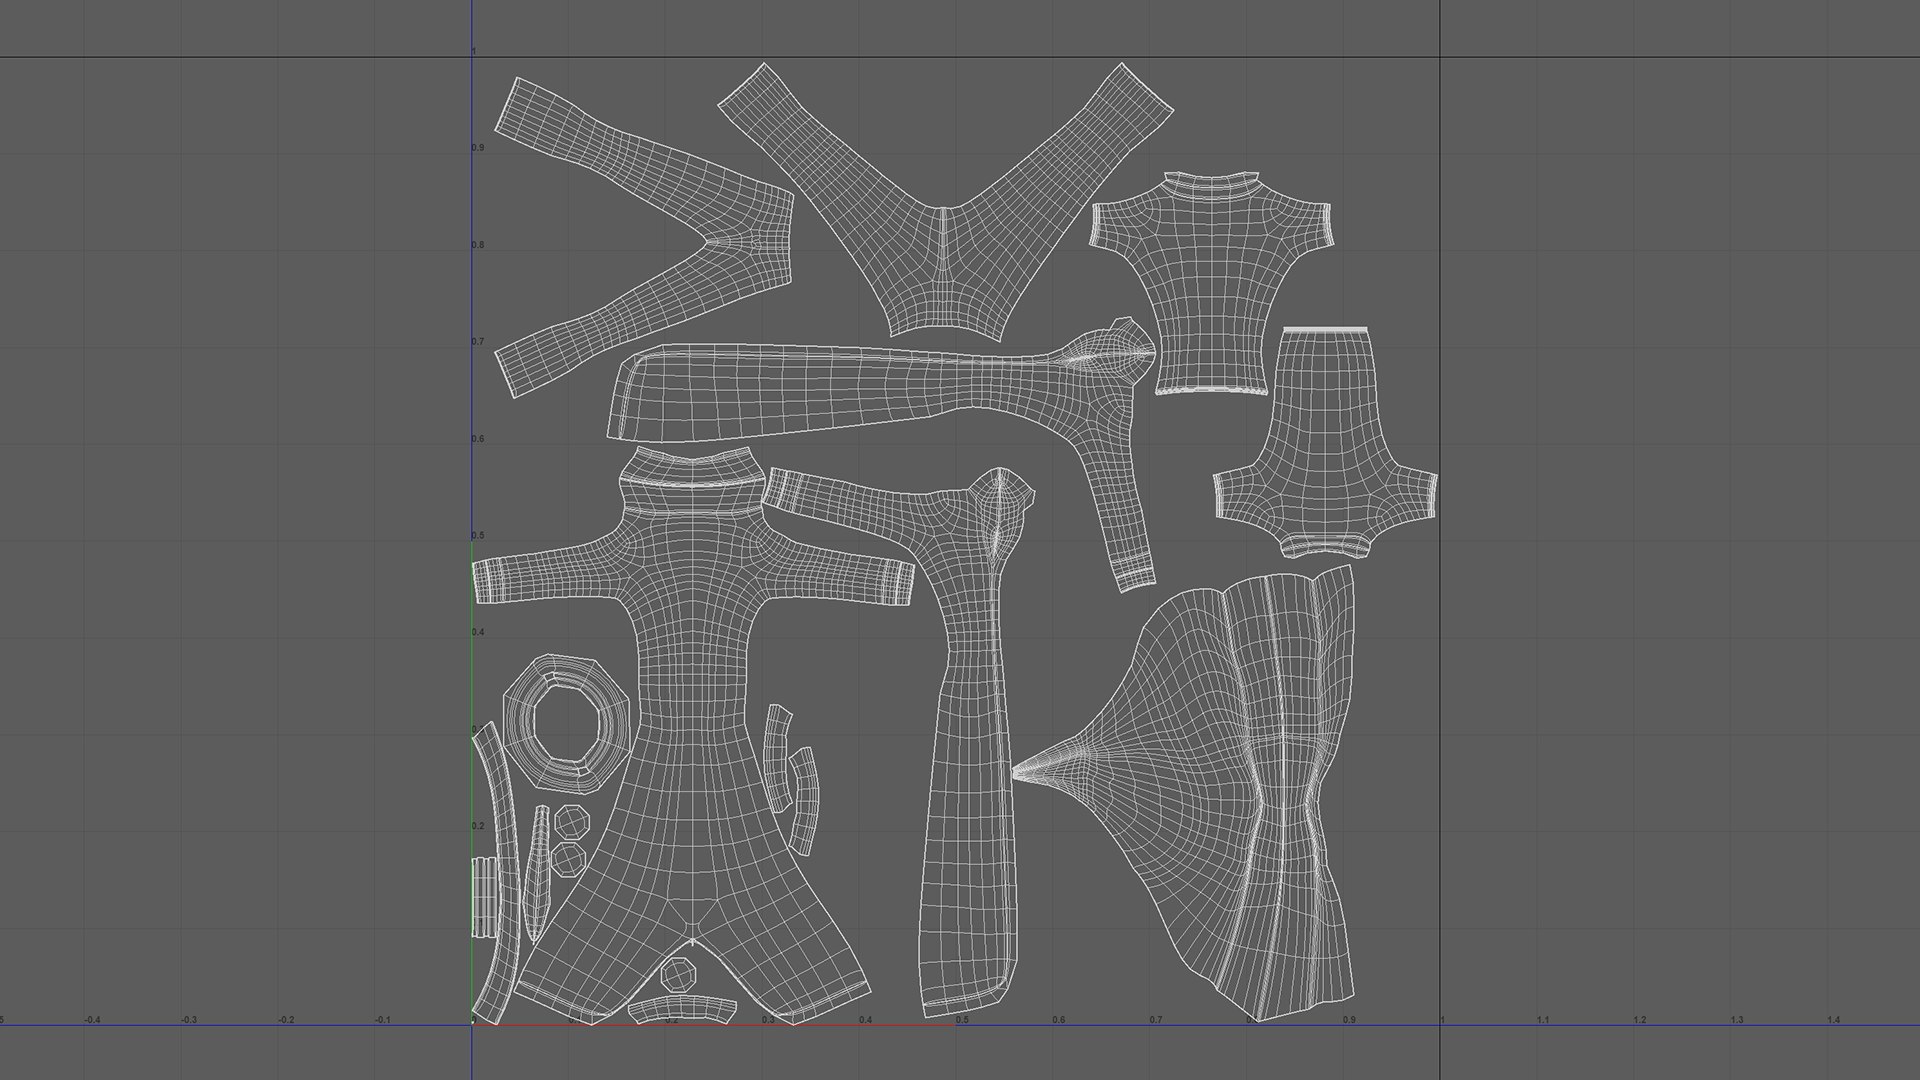1920x1080 pixels.
Task: Click the -0.3 label on the horizontal axis
Action: point(189,1020)
